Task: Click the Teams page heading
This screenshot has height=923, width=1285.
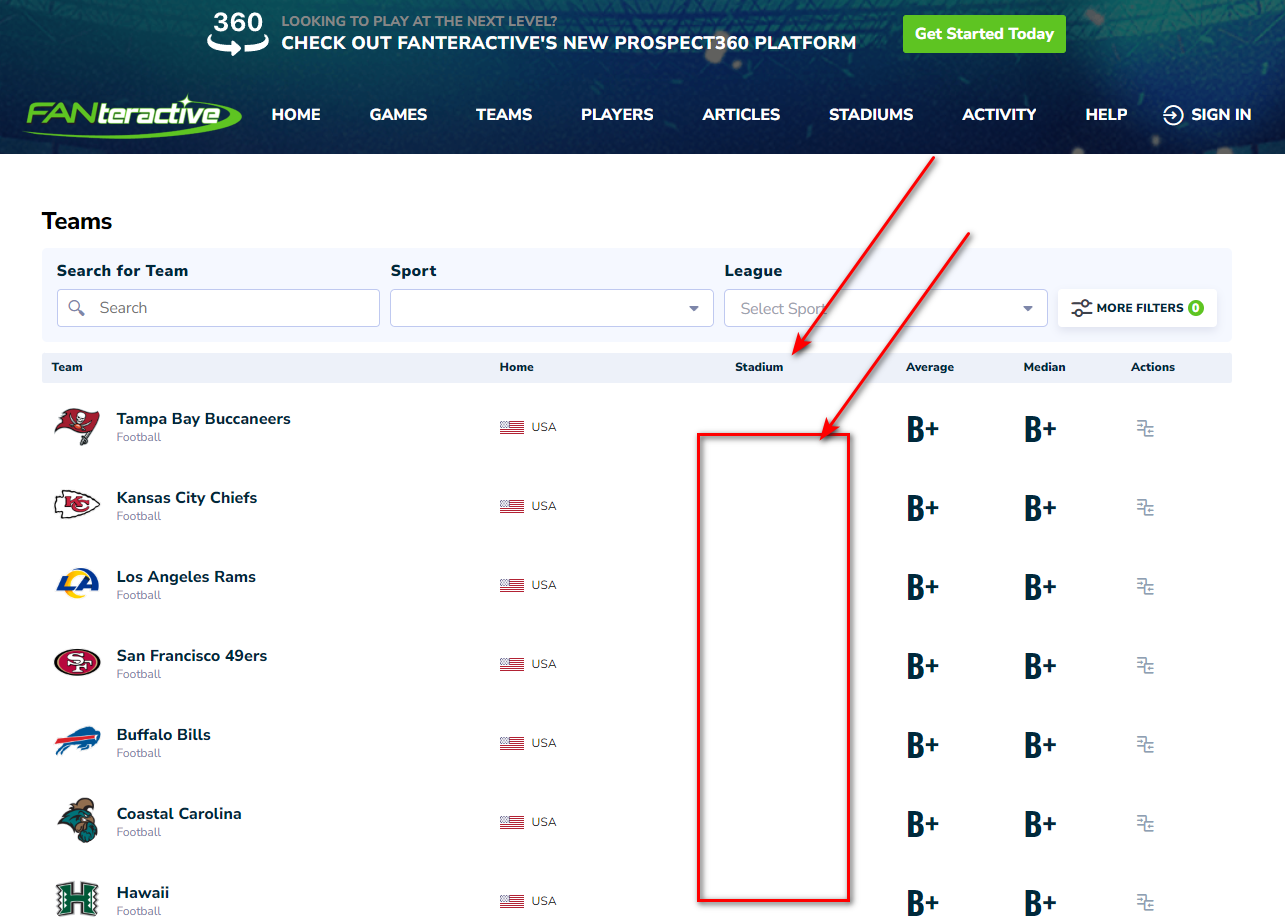Action: (77, 221)
